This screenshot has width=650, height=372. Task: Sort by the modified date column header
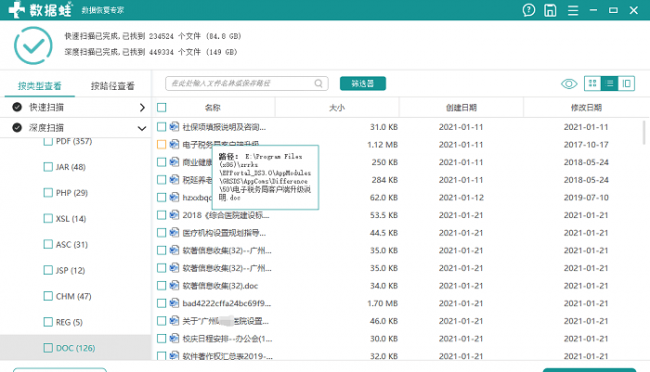click(x=586, y=107)
